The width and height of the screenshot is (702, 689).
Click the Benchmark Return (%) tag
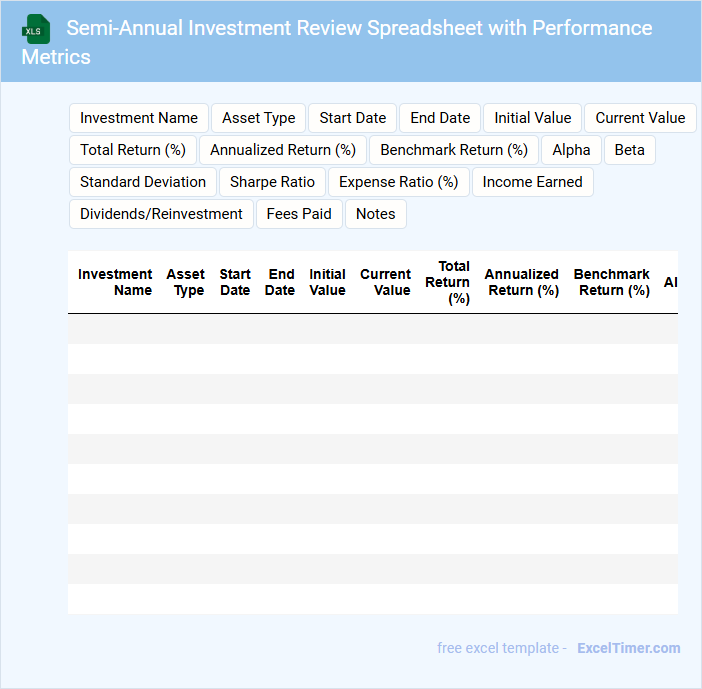(454, 150)
